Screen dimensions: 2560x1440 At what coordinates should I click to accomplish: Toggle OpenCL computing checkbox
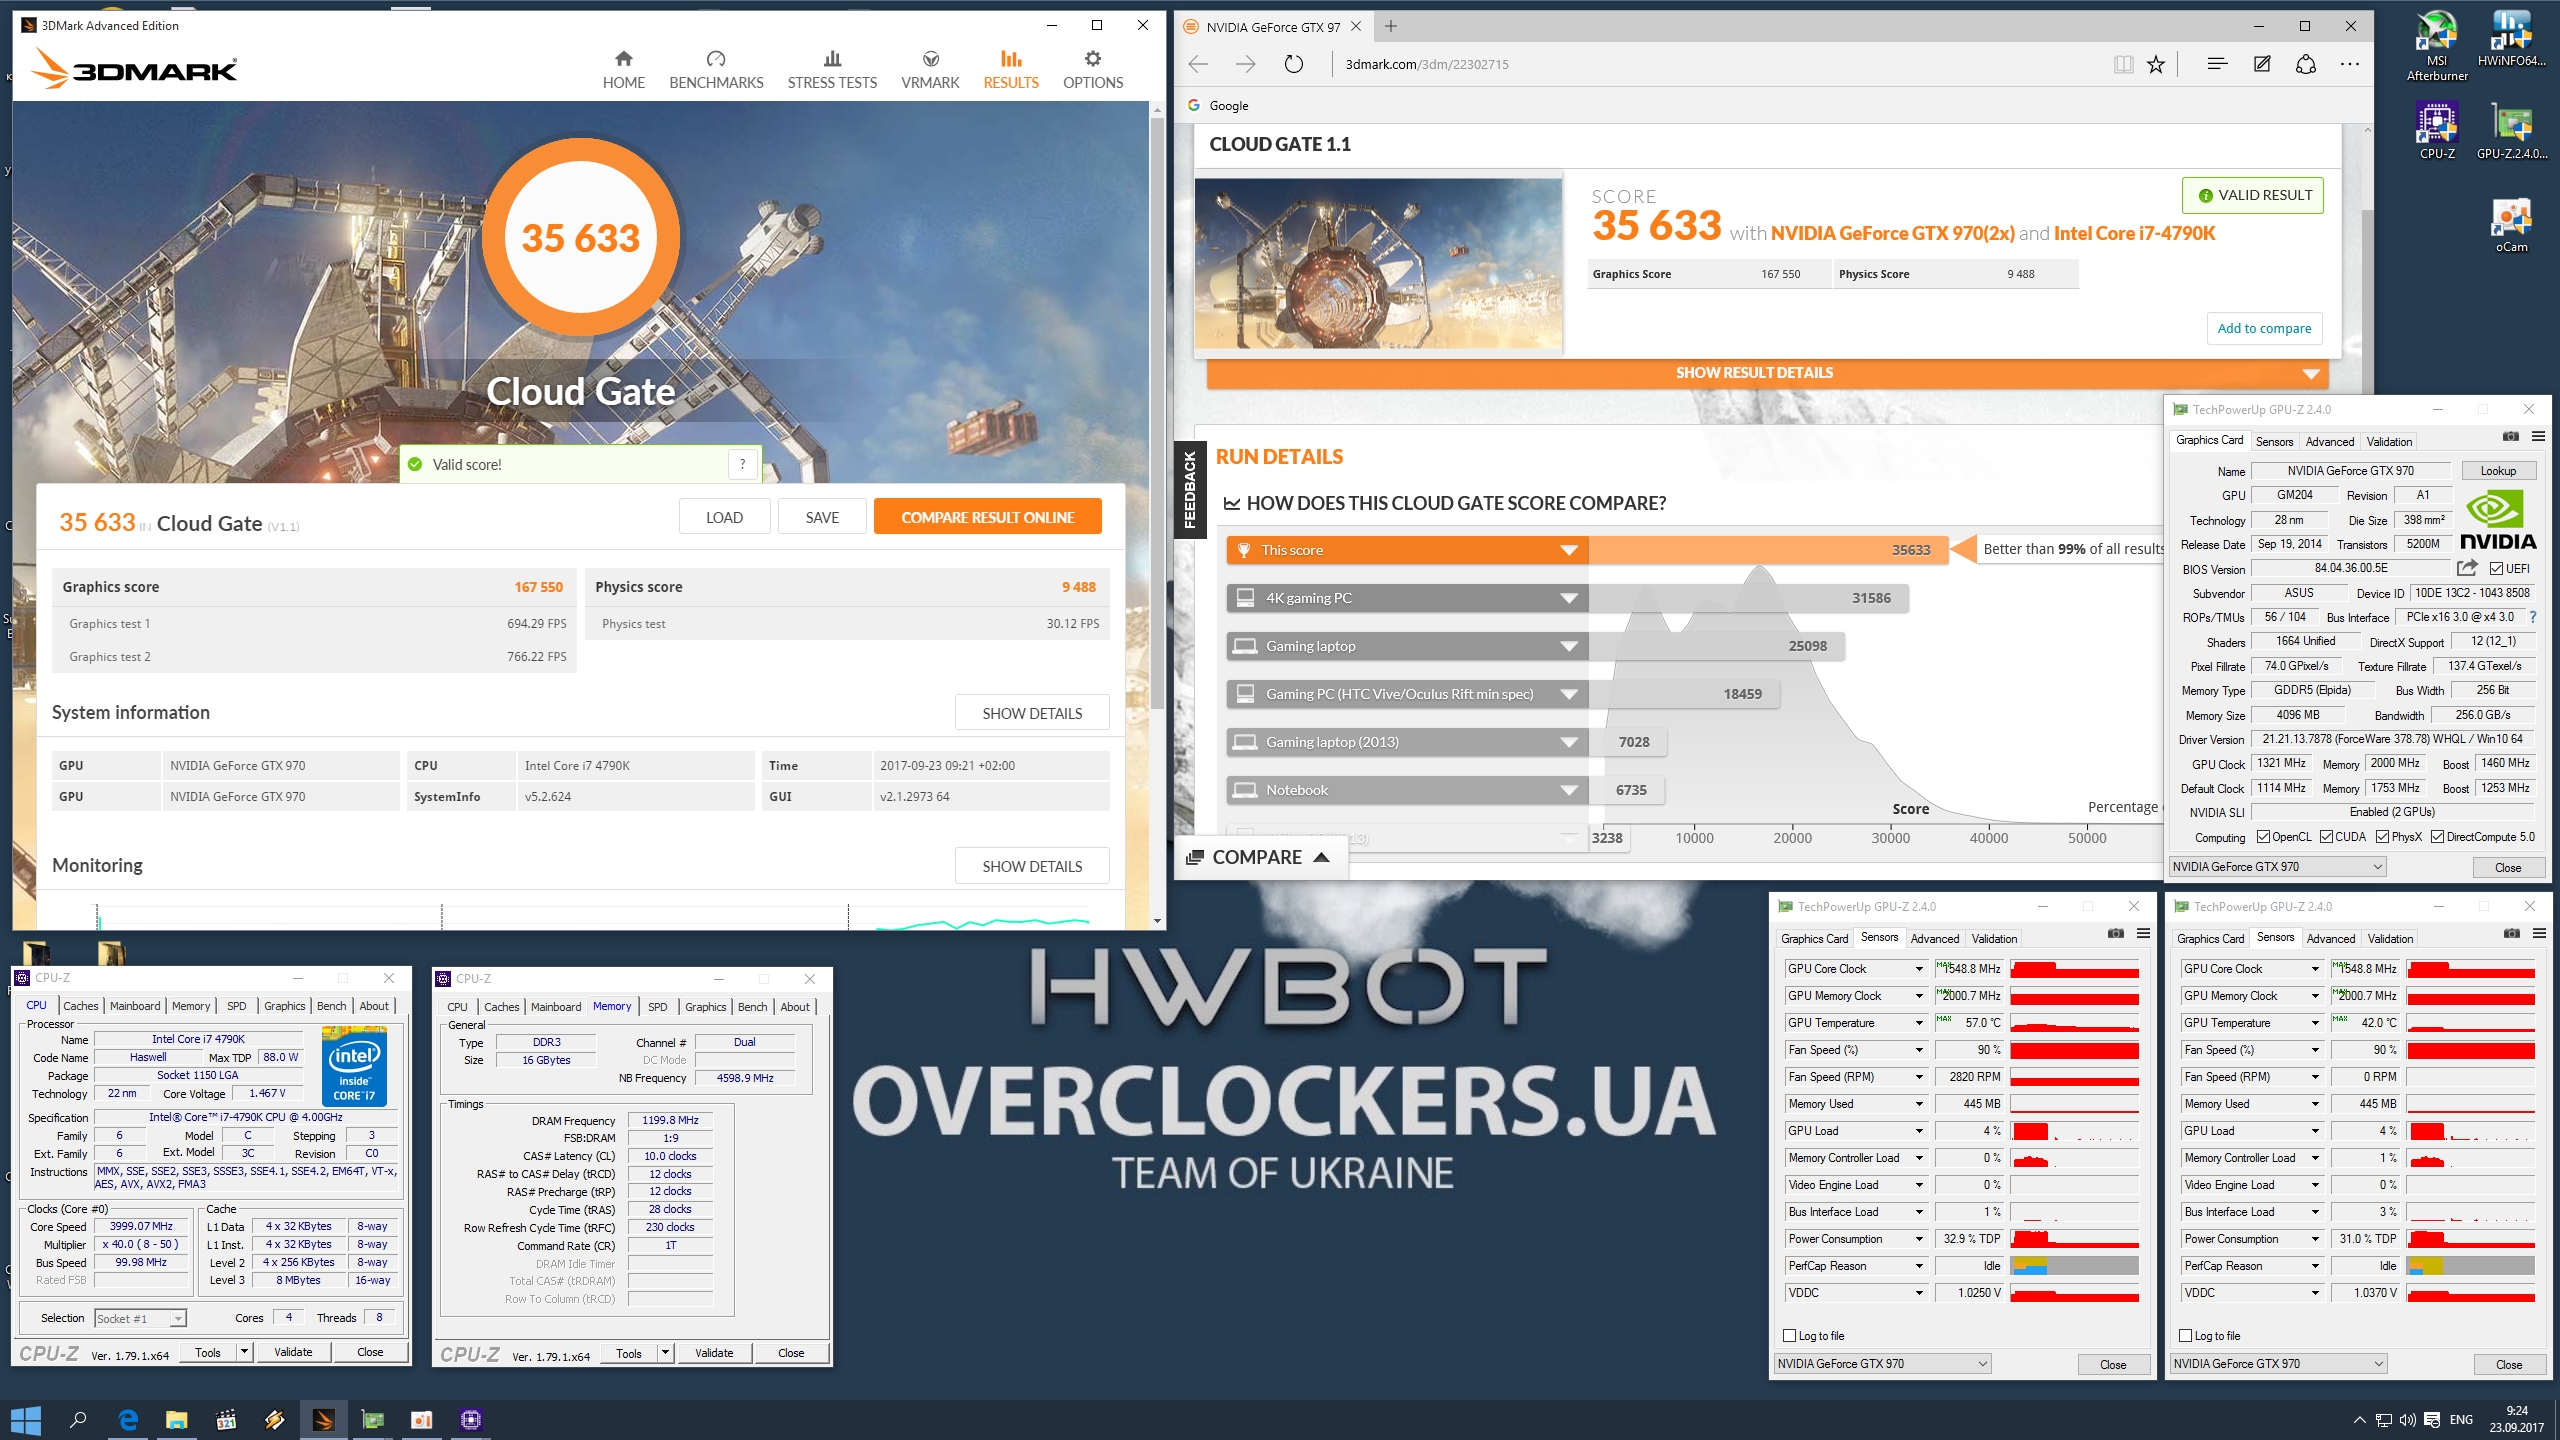(x=2263, y=837)
